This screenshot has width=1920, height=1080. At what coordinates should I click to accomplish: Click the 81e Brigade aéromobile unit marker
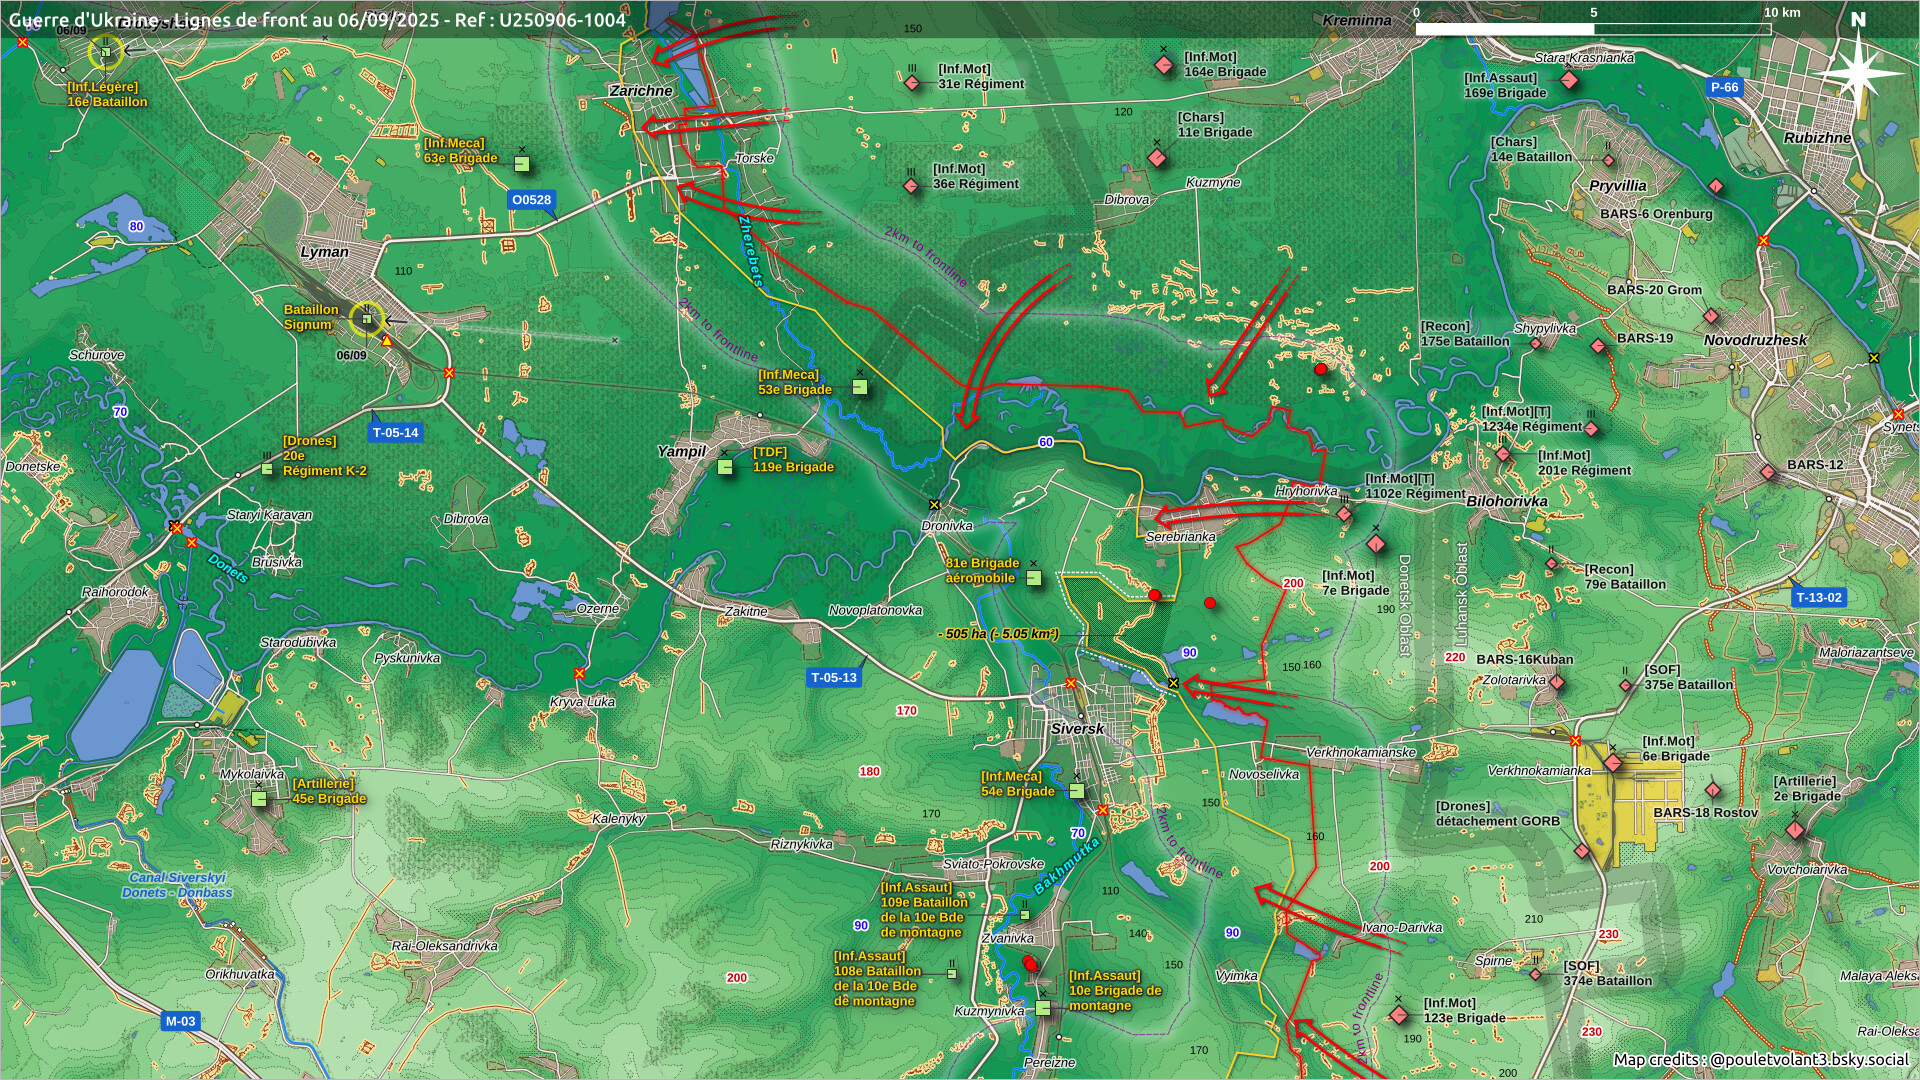click(1034, 578)
